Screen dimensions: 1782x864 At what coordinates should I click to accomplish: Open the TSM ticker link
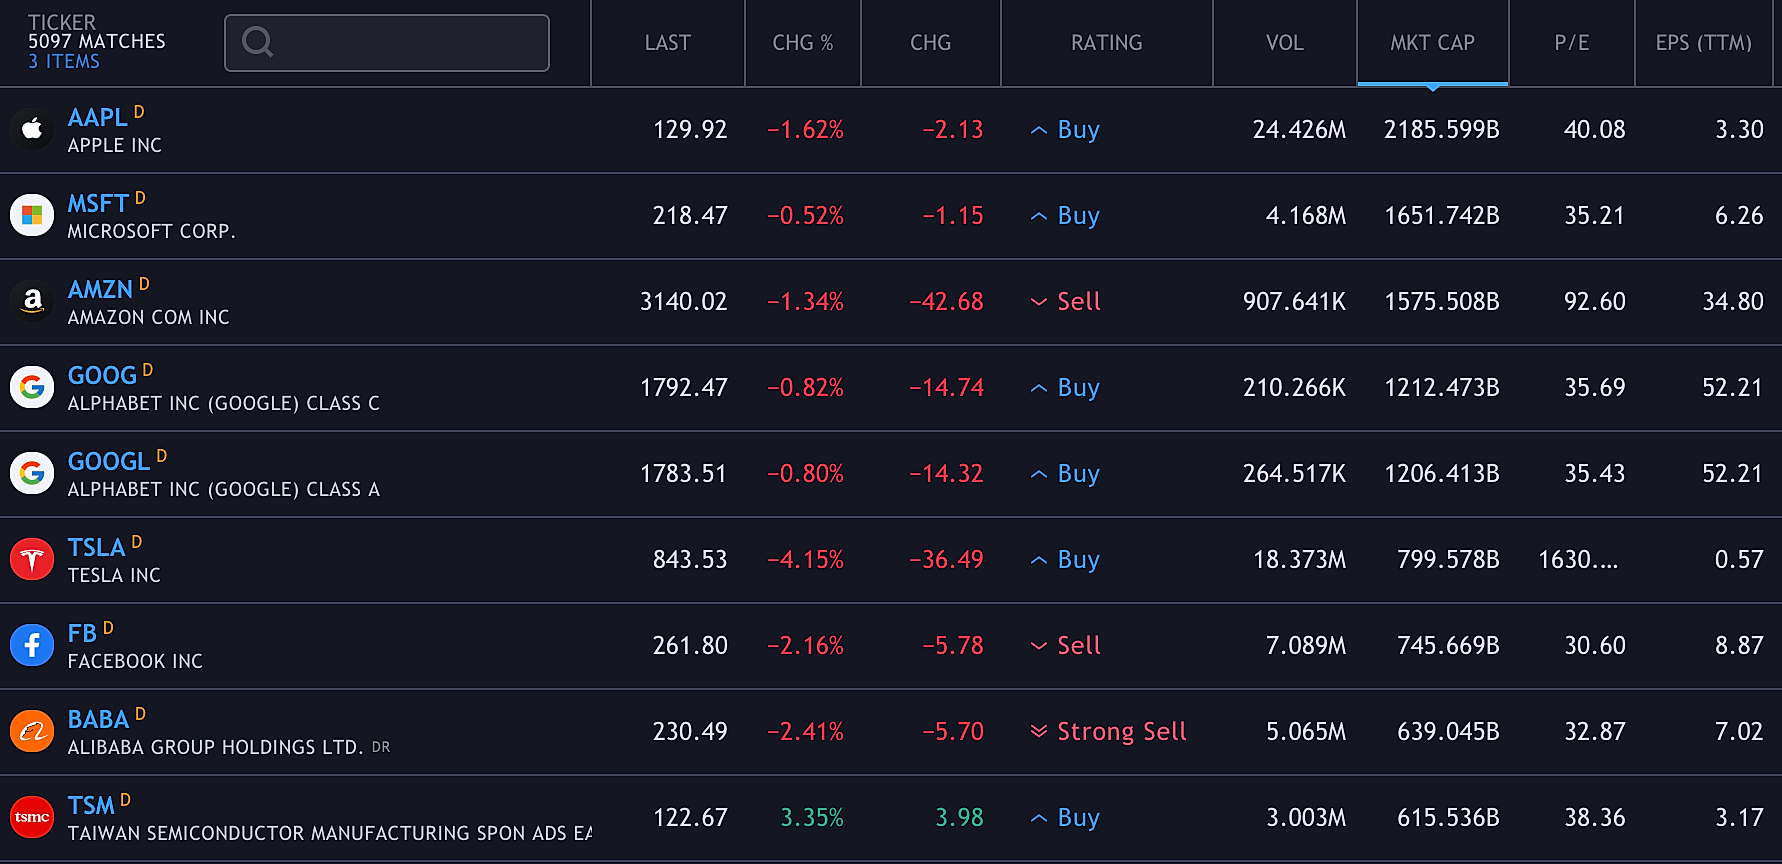point(91,805)
